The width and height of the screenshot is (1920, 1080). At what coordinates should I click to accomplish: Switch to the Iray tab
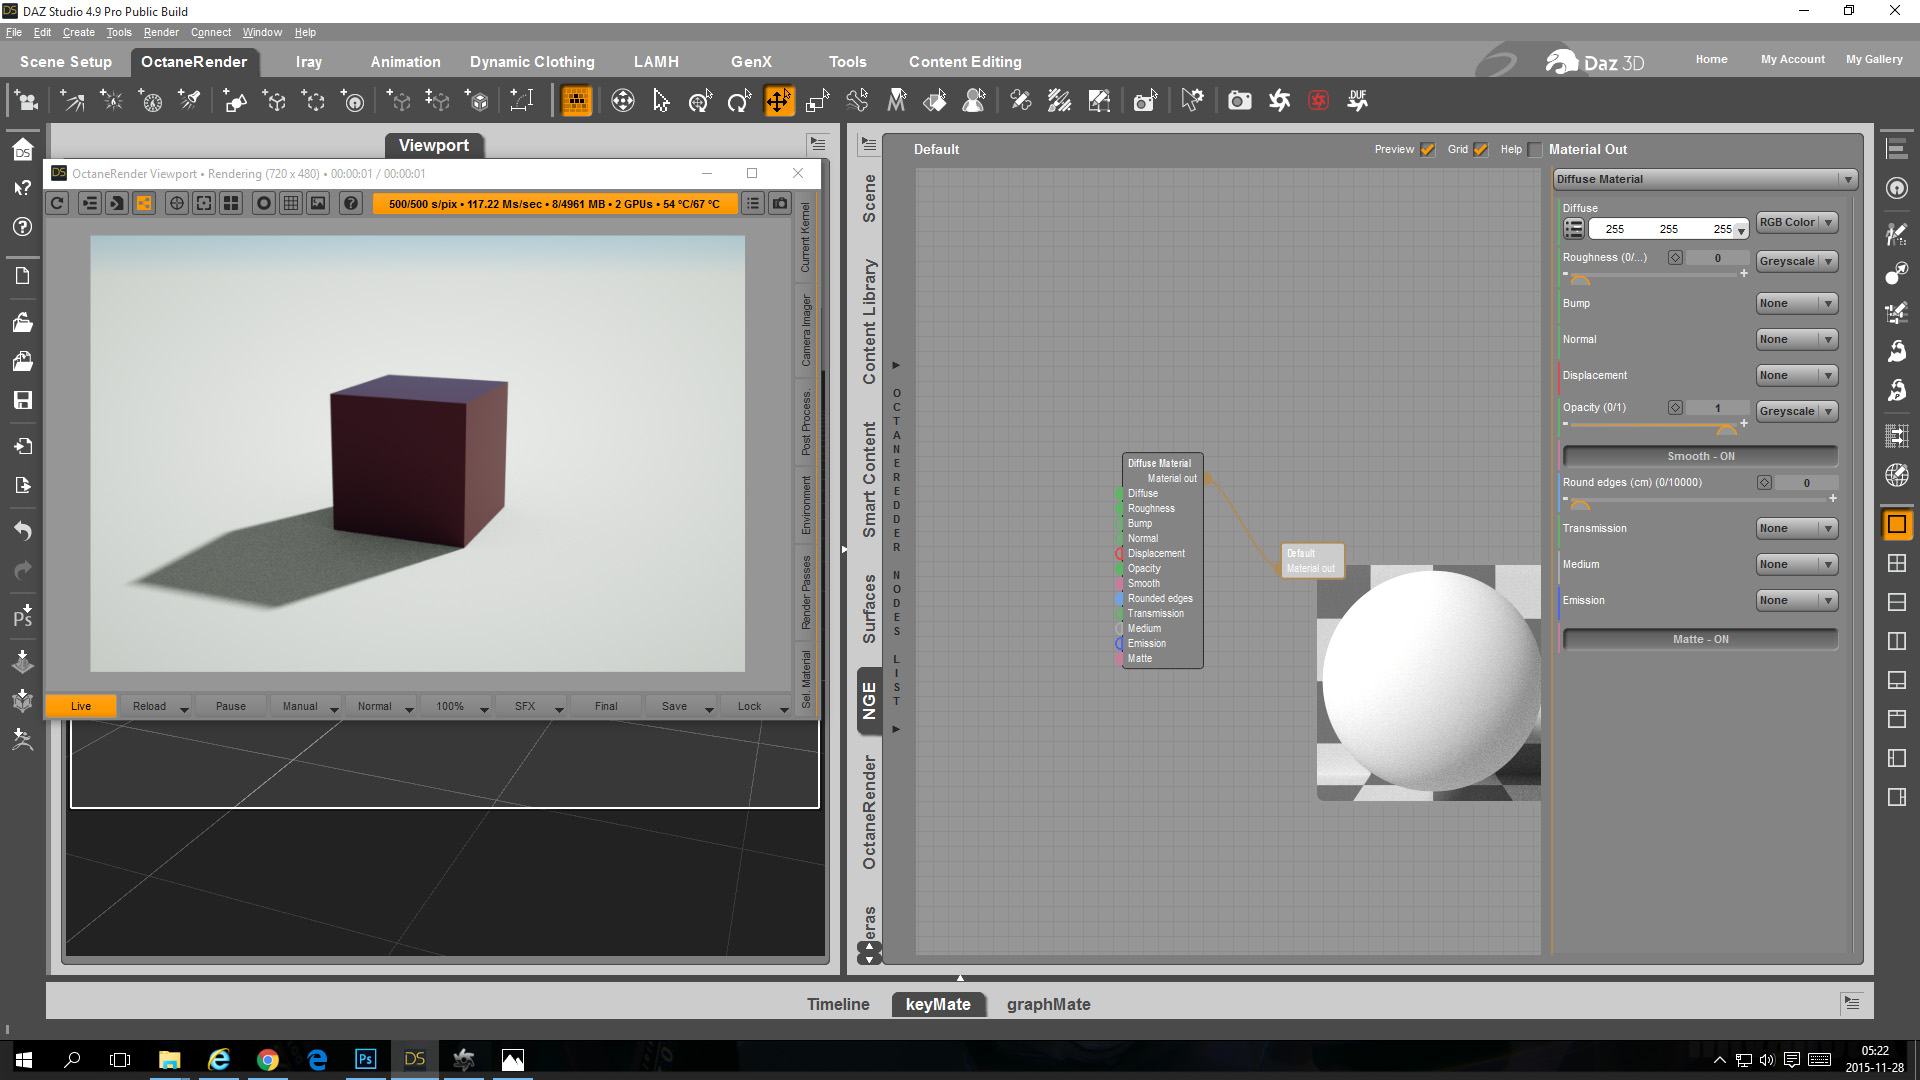308,62
